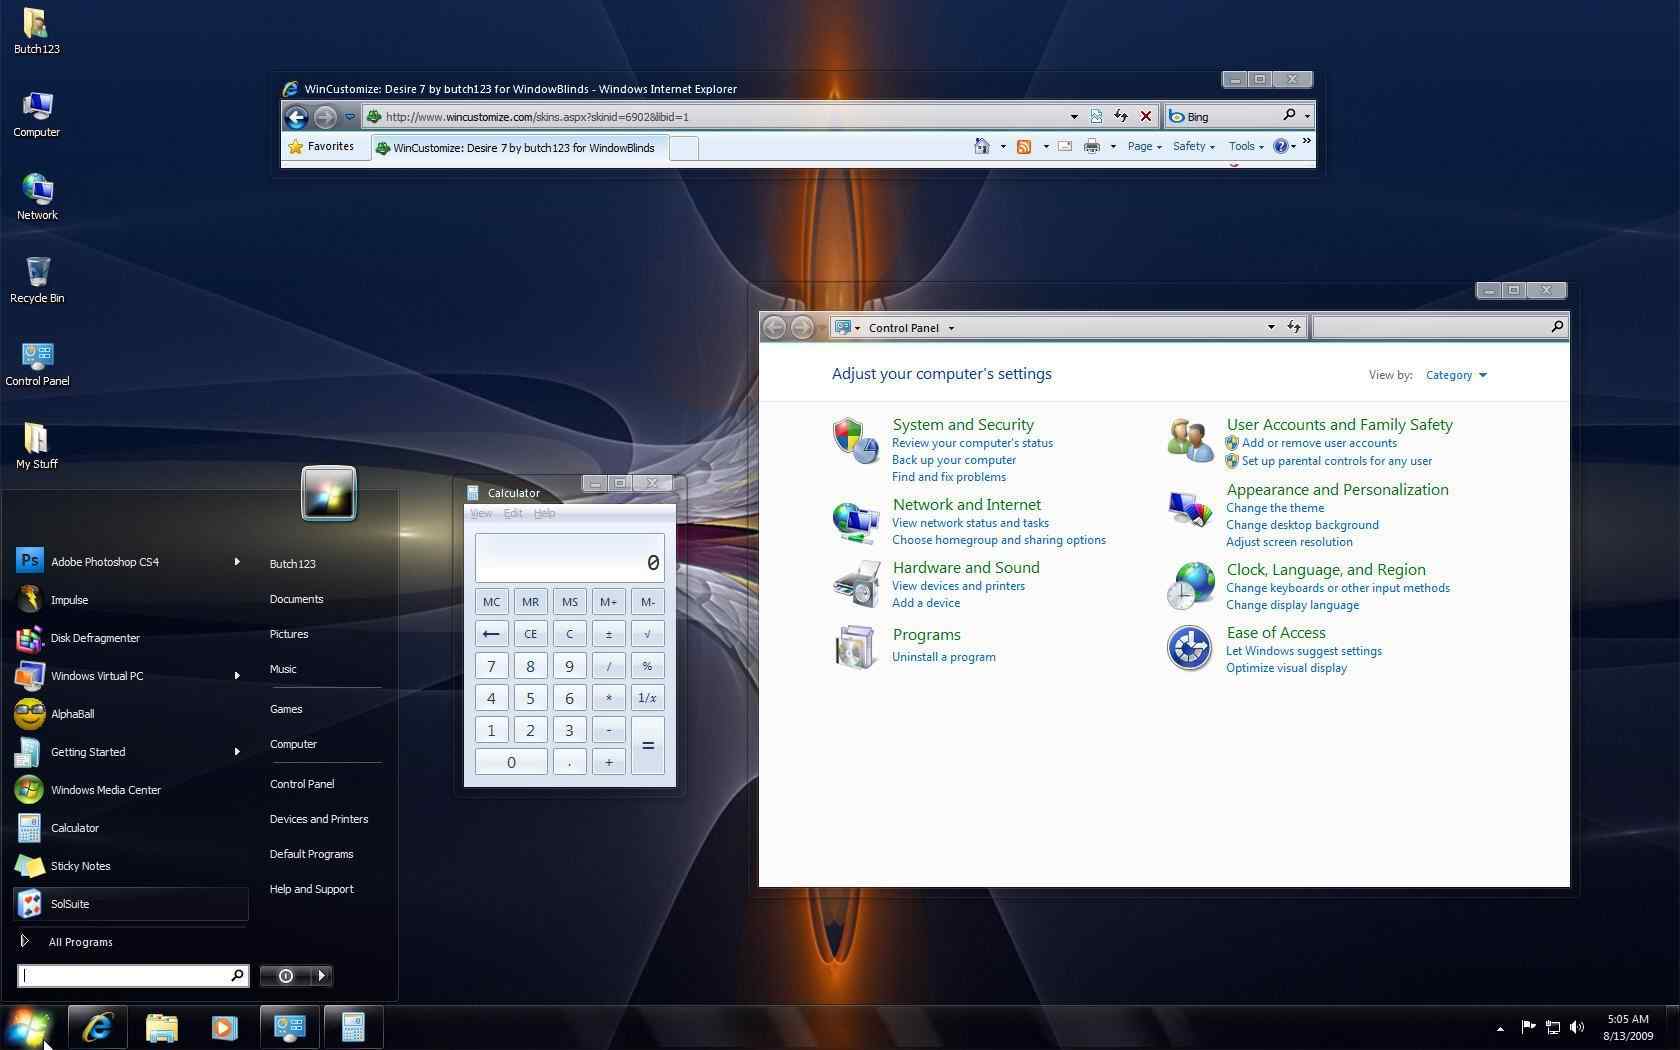Click the Start menu search box
The width and height of the screenshot is (1680, 1050).
pos(132,975)
